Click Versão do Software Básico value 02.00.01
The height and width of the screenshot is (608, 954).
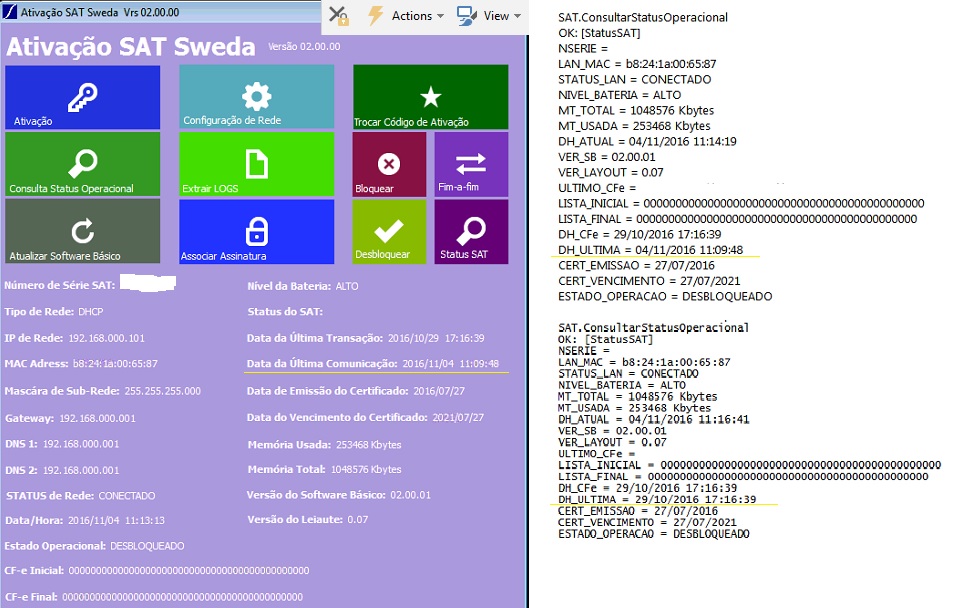click(410, 495)
